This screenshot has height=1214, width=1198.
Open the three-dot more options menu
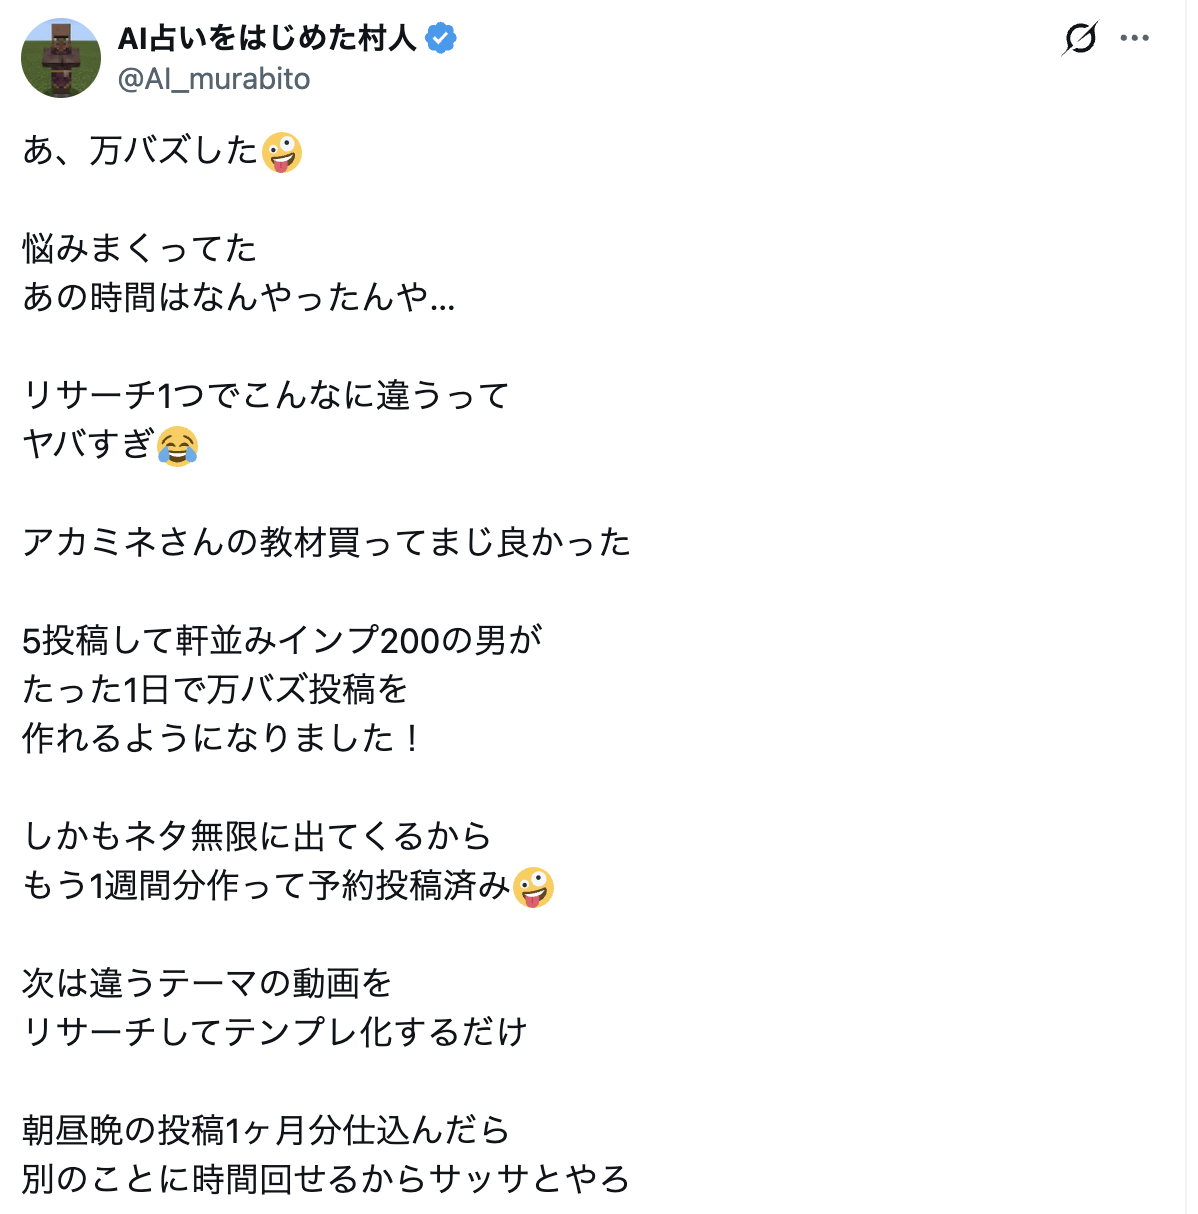pos(1135,39)
